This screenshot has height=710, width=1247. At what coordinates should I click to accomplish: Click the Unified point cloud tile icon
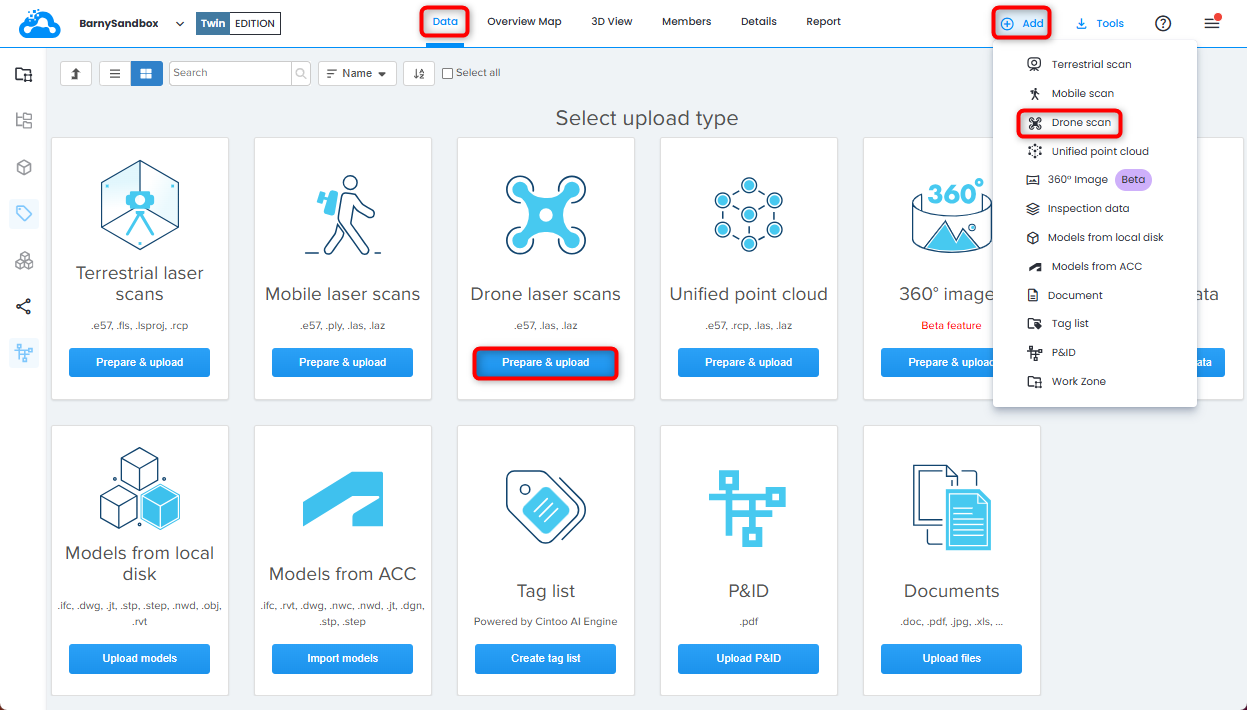click(x=749, y=214)
